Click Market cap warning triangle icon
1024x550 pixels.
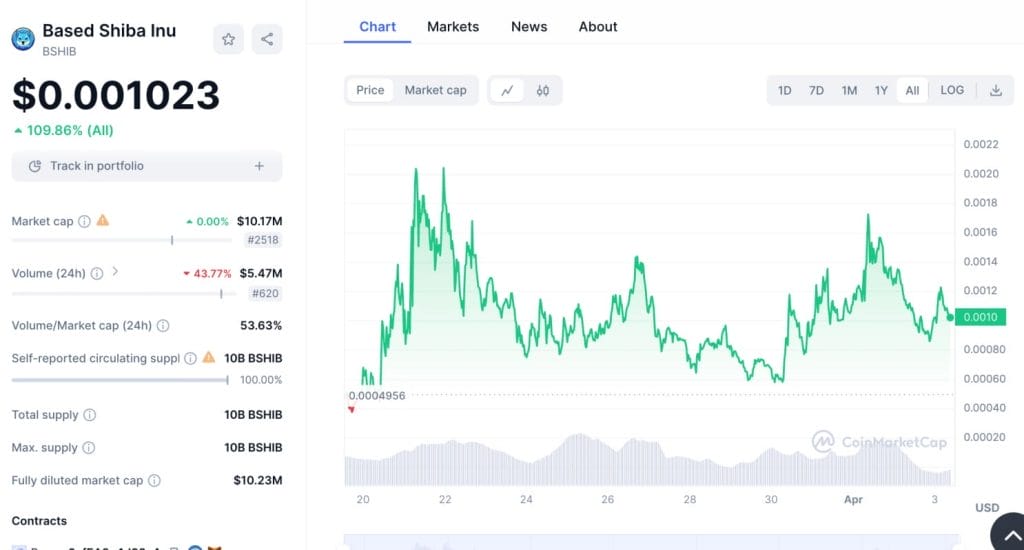[102, 221]
